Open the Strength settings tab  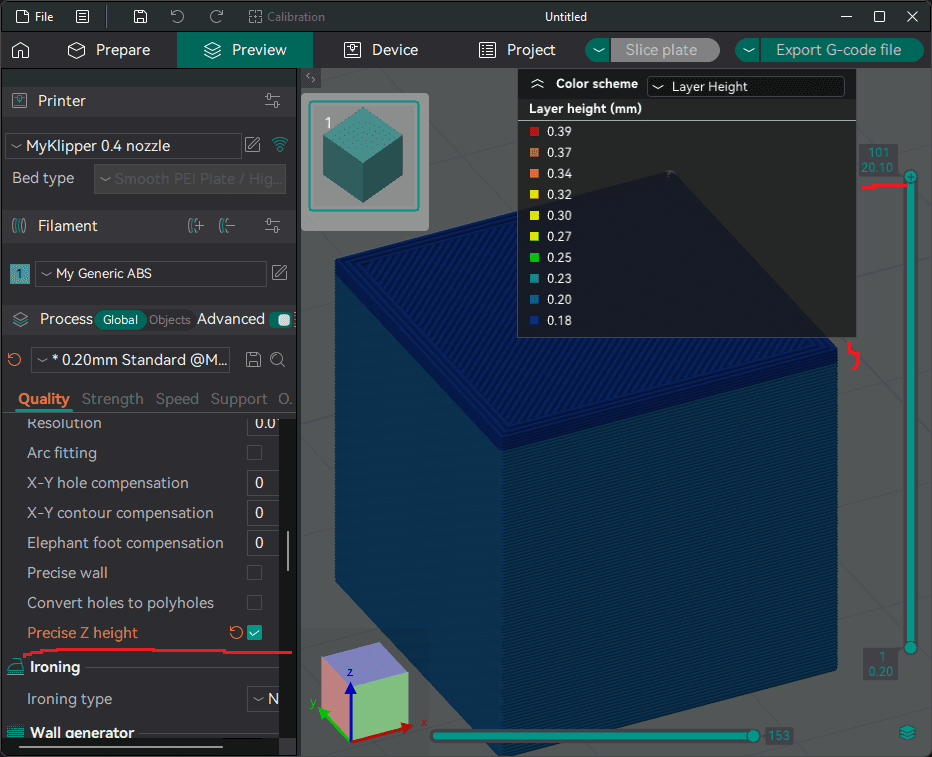click(x=112, y=399)
